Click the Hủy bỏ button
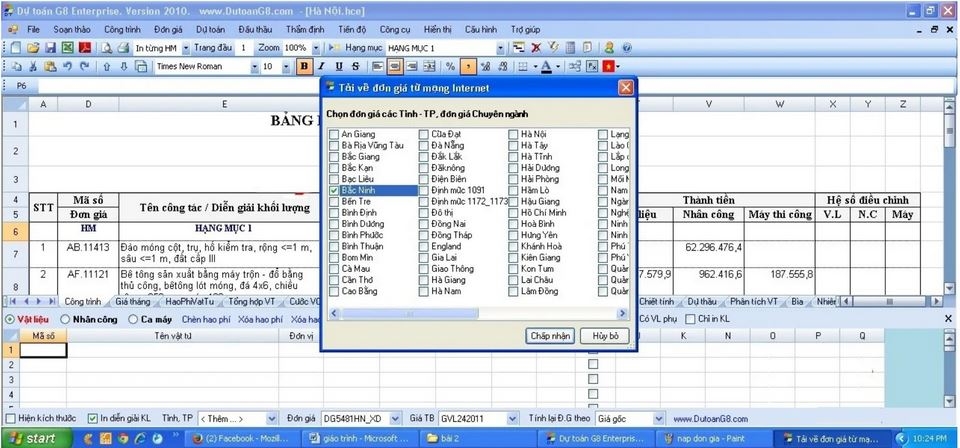This screenshot has width=960, height=448. click(x=604, y=336)
